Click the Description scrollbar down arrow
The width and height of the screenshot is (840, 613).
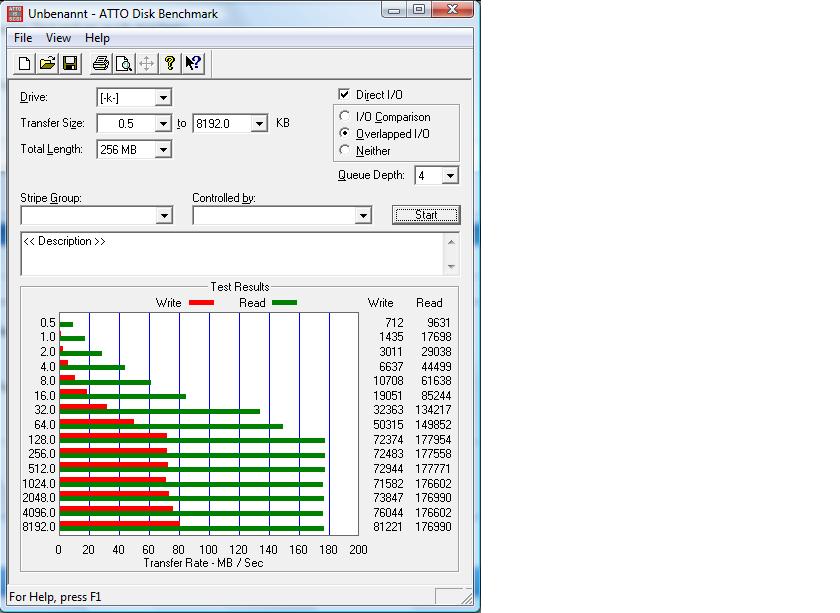pyautogui.click(x=451, y=266)
